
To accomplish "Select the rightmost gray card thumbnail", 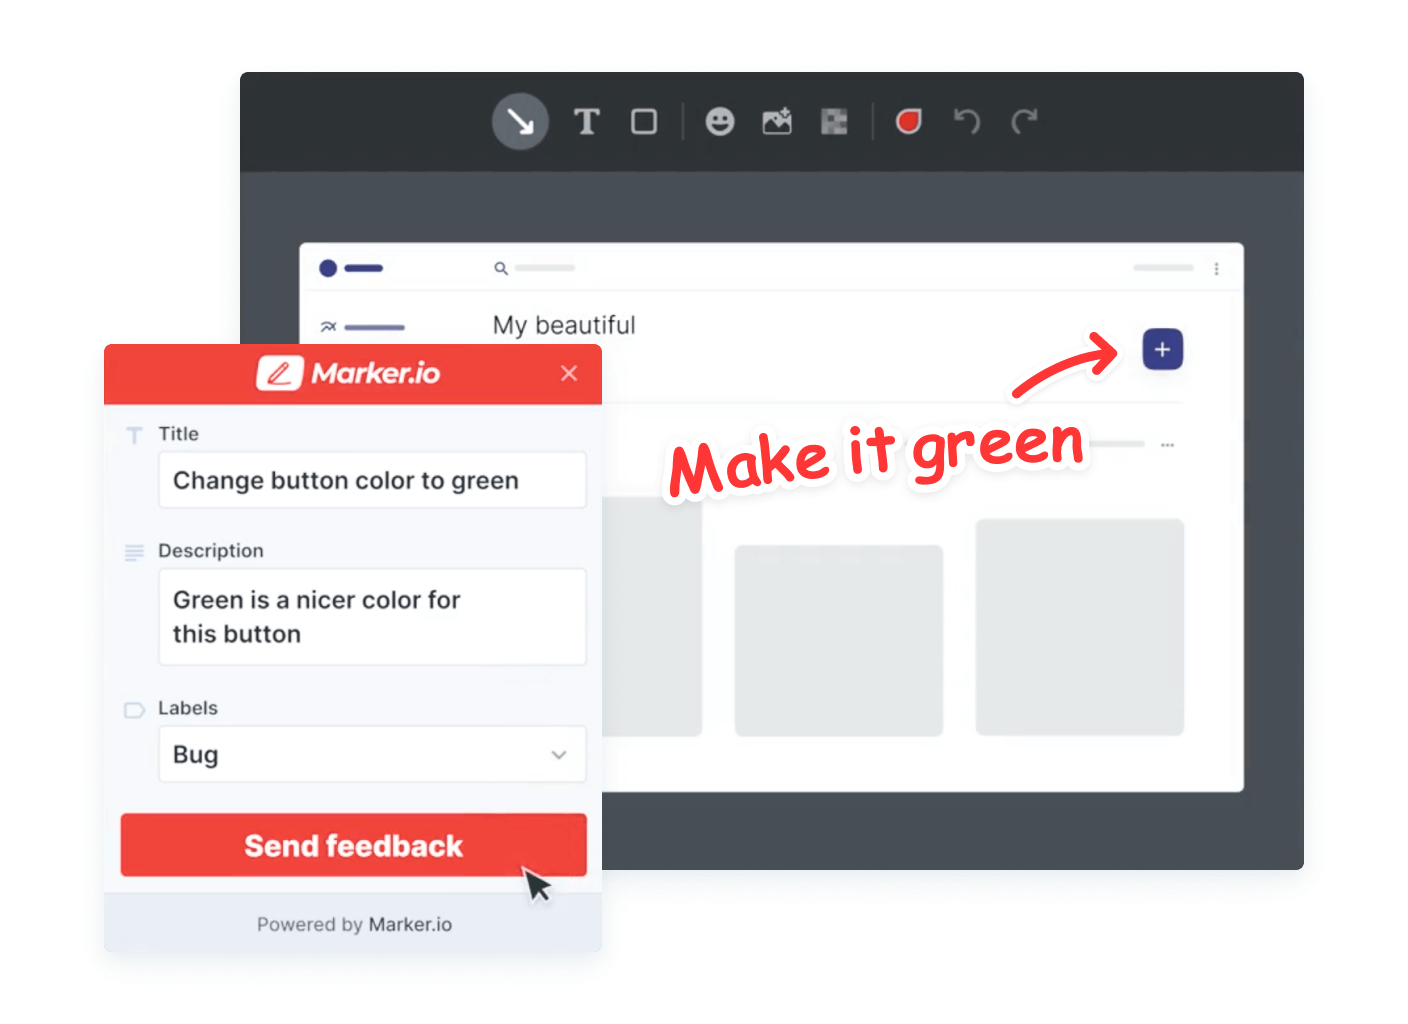I will [x=1080, y=627].
